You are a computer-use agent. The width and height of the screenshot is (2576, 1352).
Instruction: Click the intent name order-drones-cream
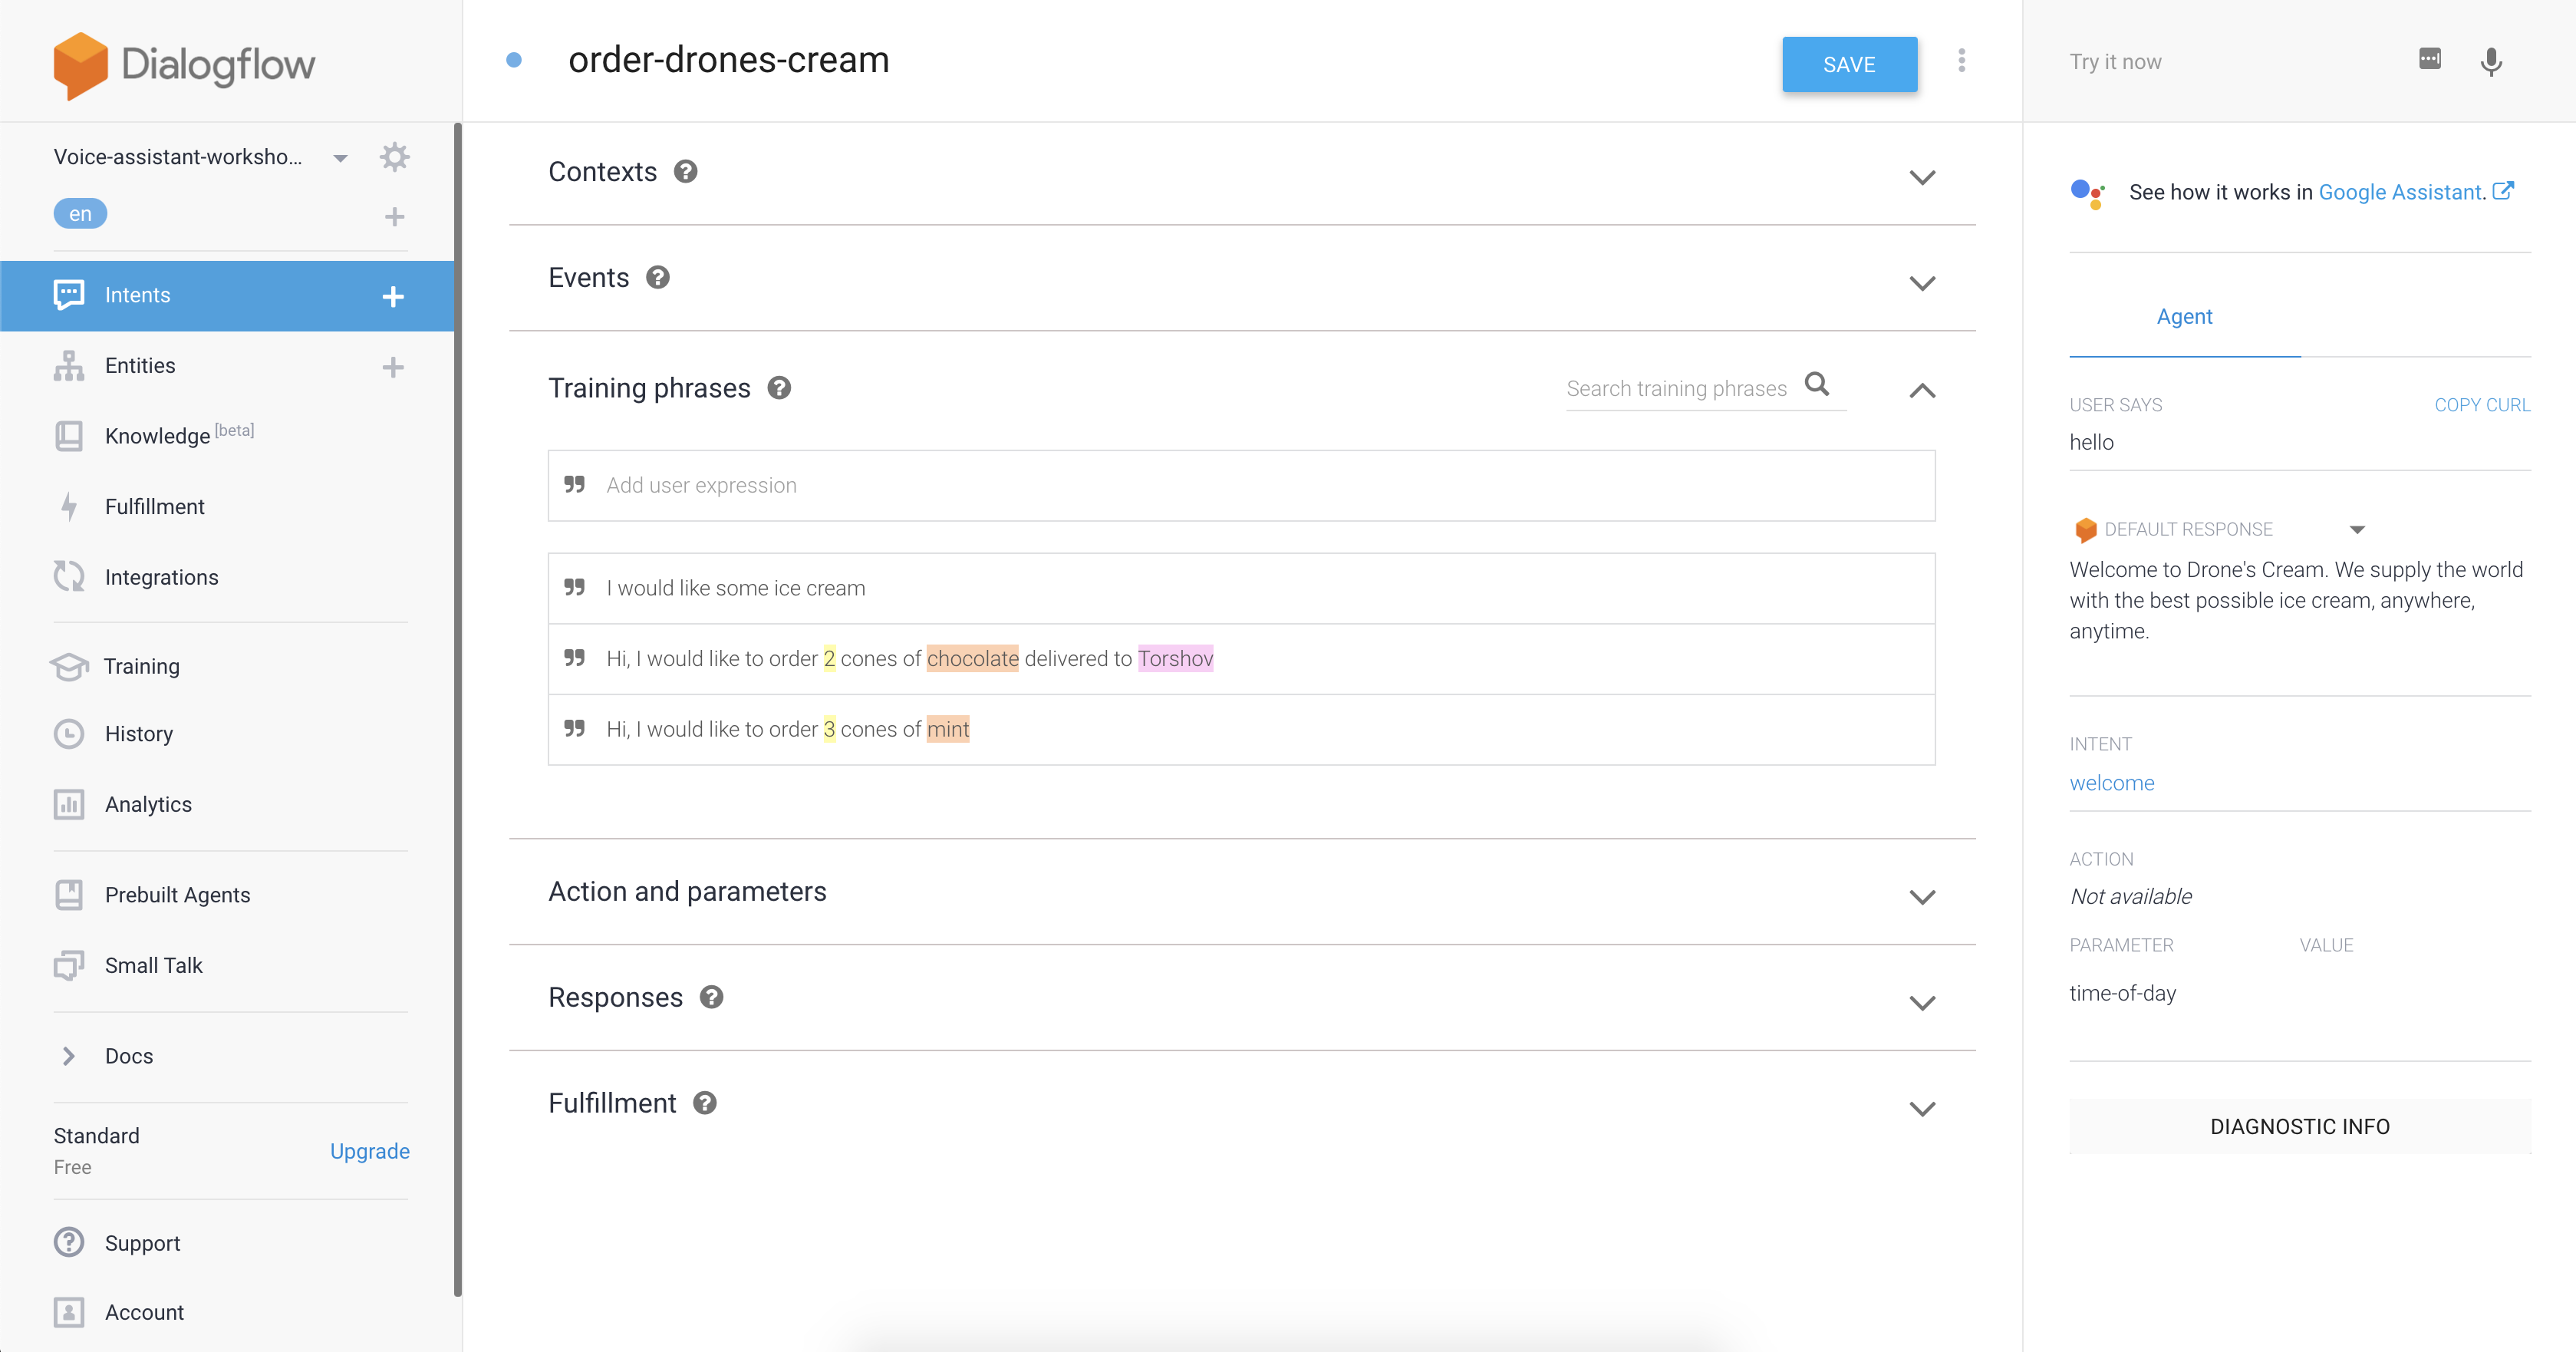pos(729,60)
